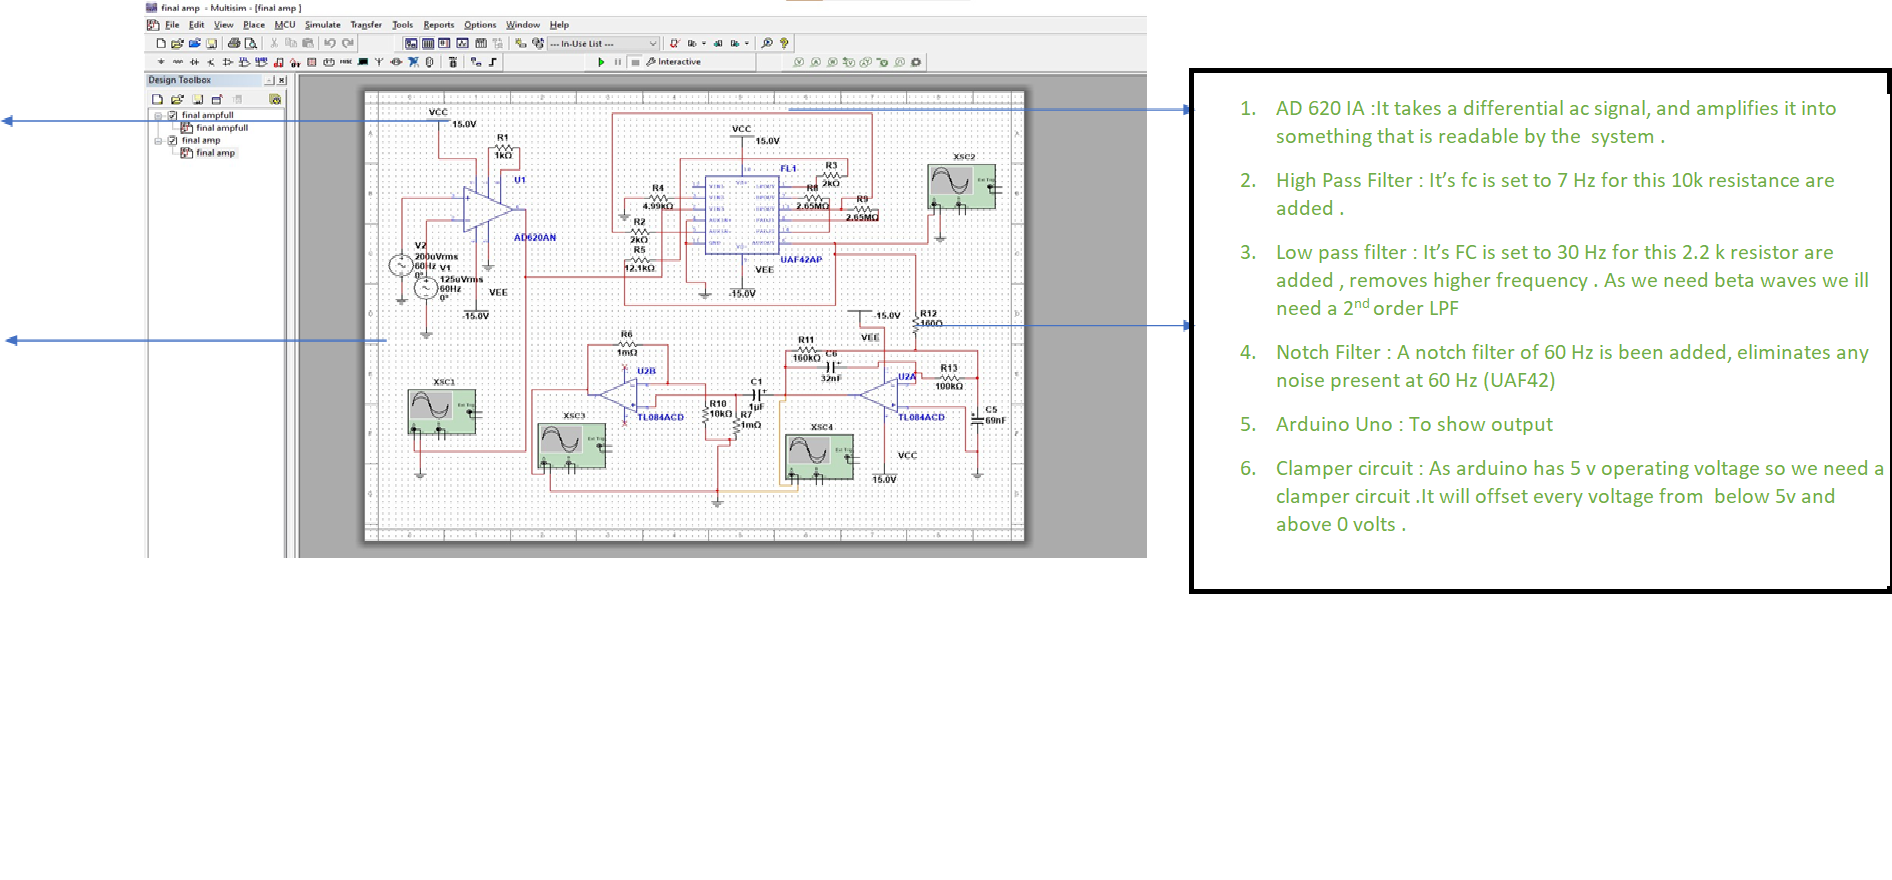This screenshot has height=880, width=1892.
Task: Open the Help menu
Action: (x=559, y=25)
